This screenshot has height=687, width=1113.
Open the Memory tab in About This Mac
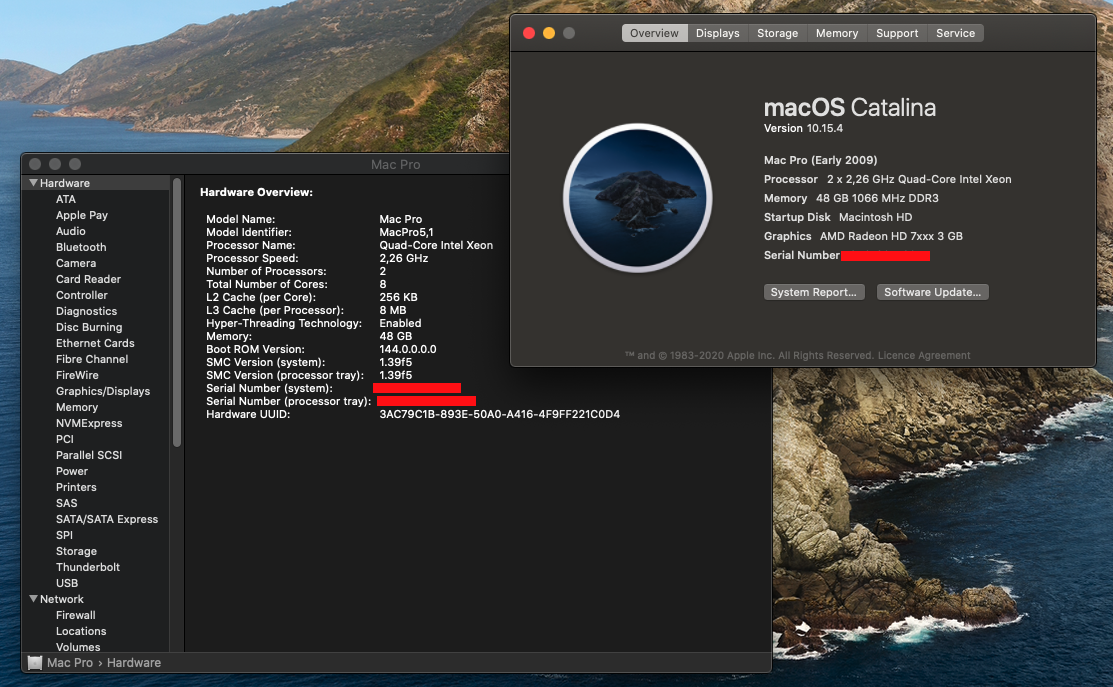click(836, 33)
